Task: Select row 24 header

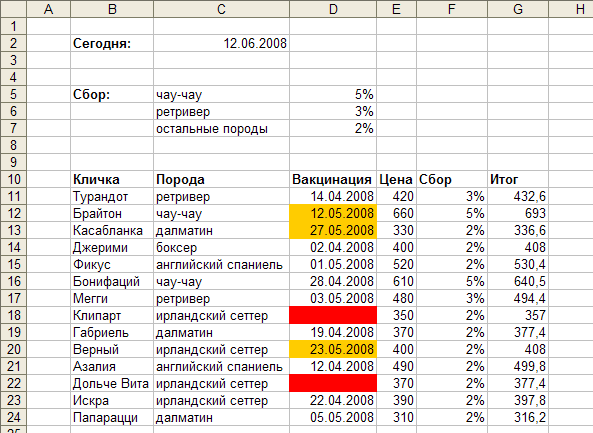Action: point(13,417)
